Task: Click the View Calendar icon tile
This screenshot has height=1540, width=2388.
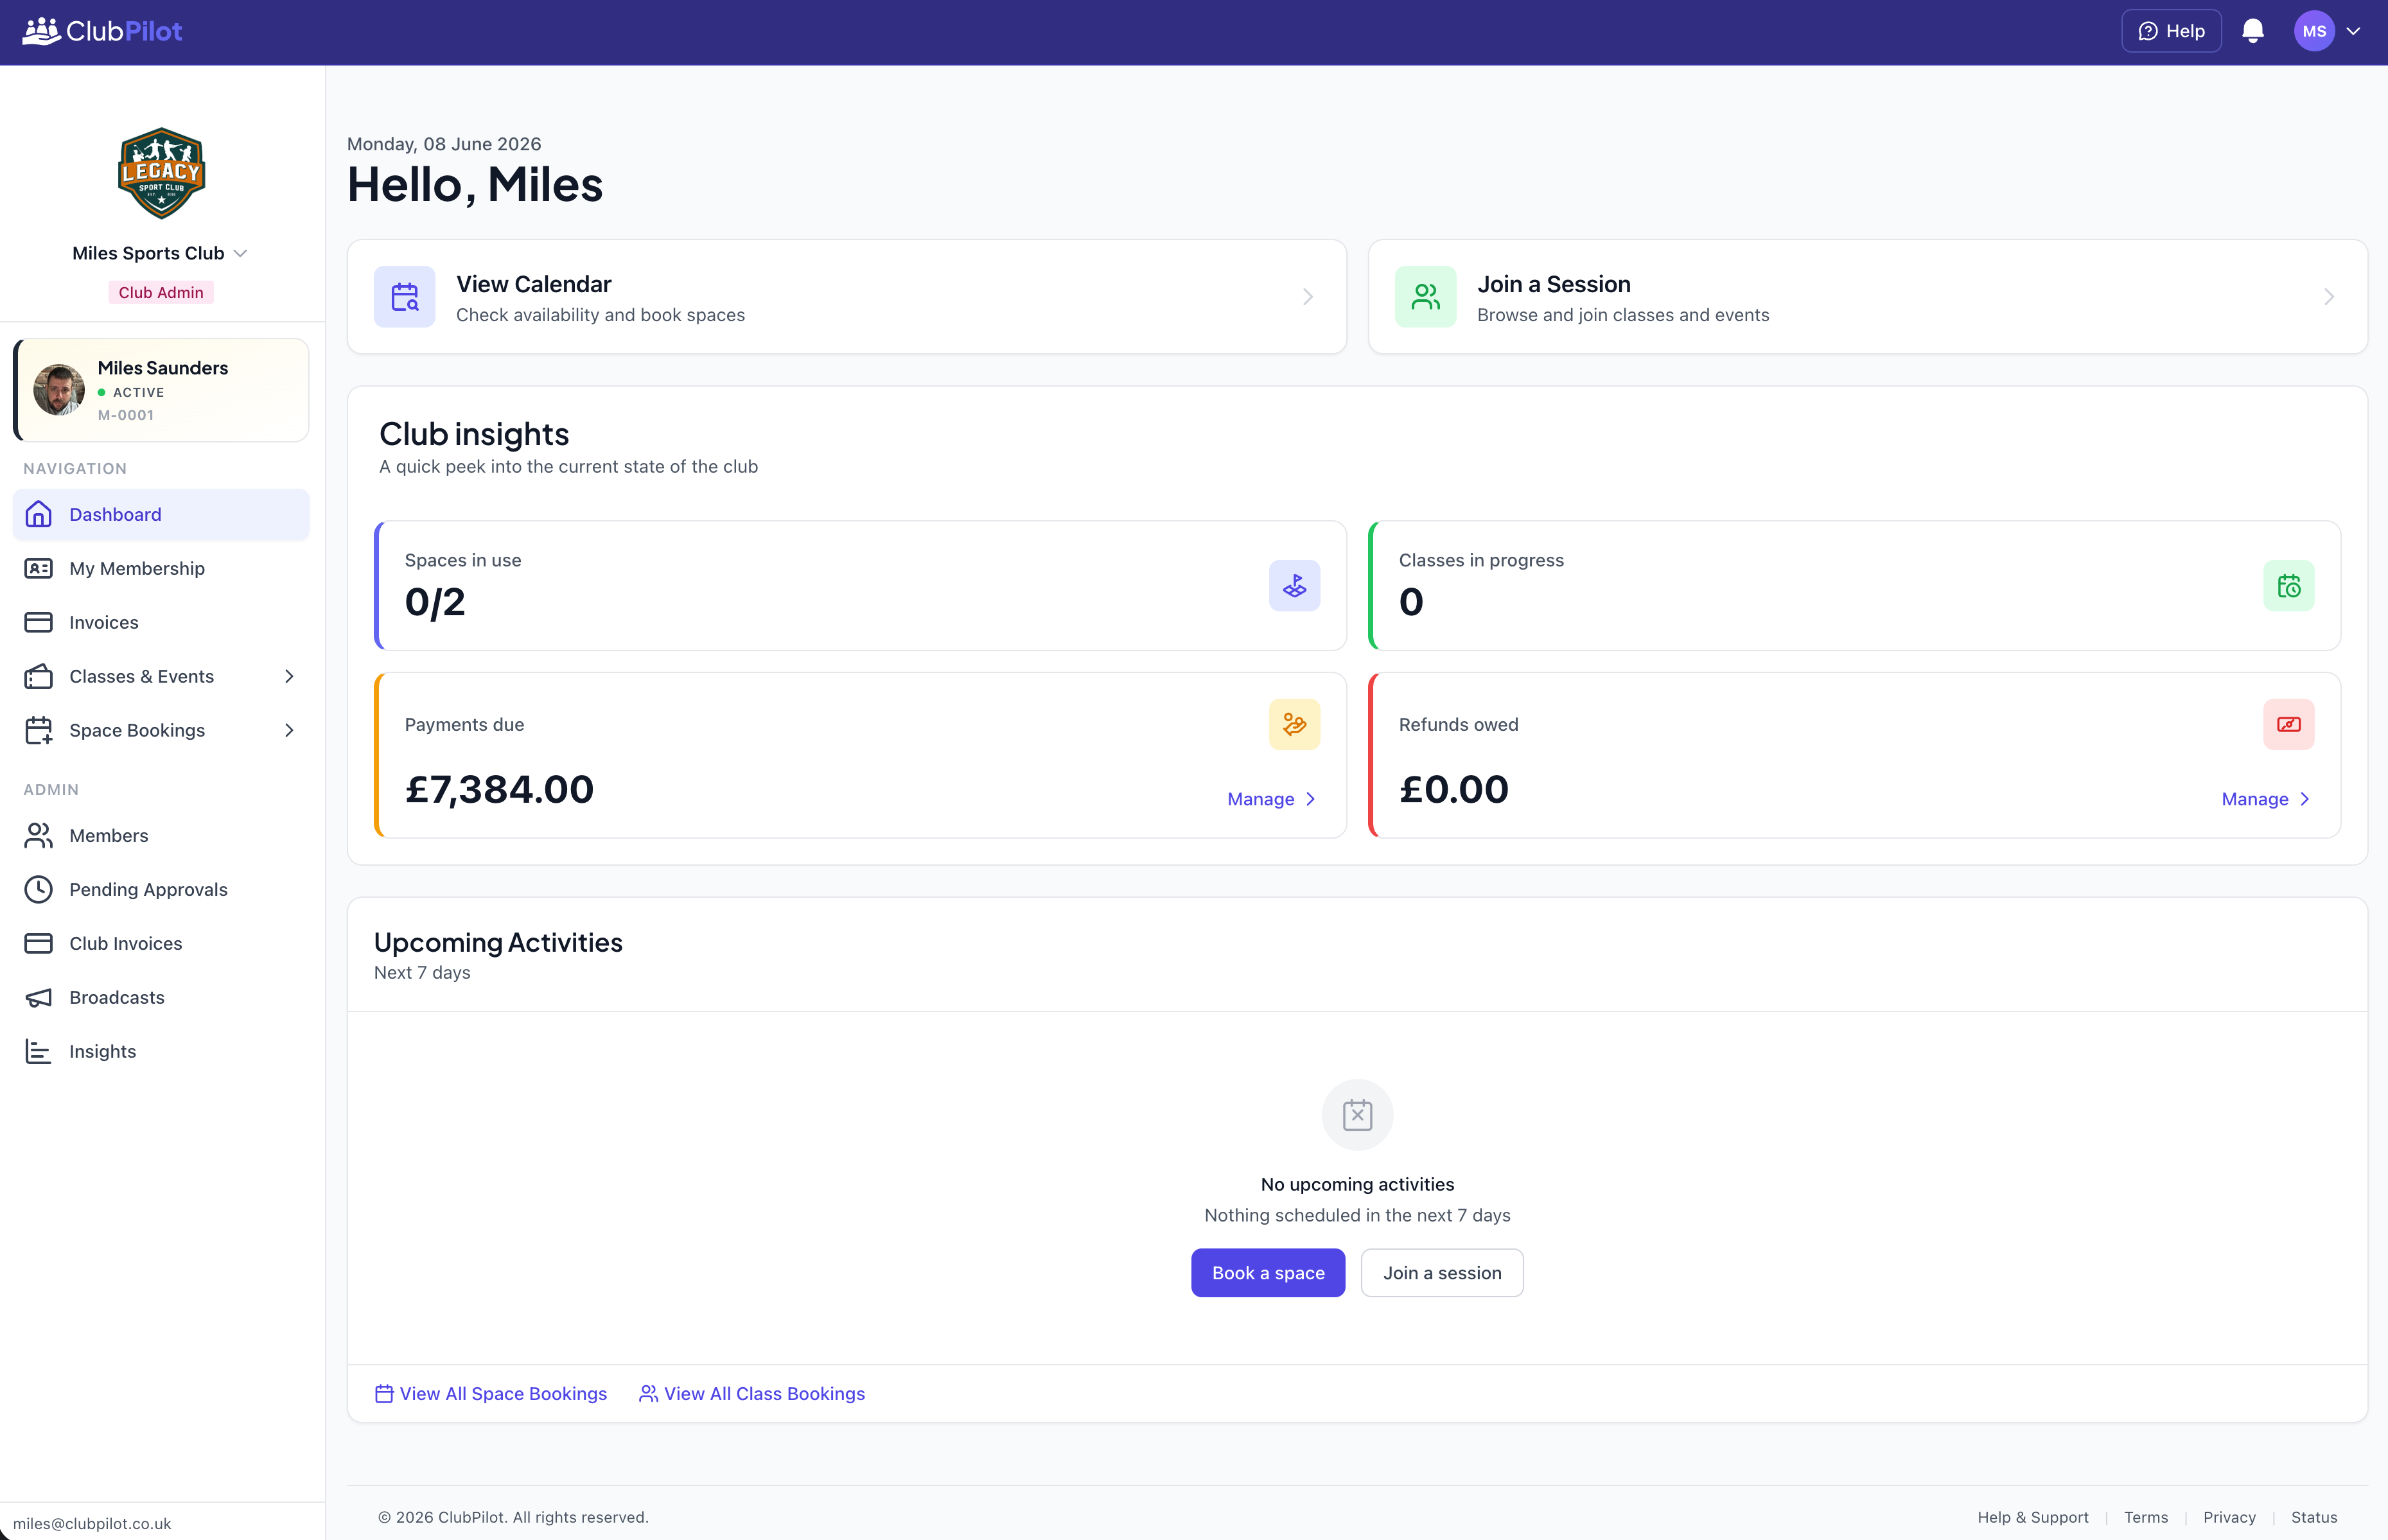Action: pos(404,296)
